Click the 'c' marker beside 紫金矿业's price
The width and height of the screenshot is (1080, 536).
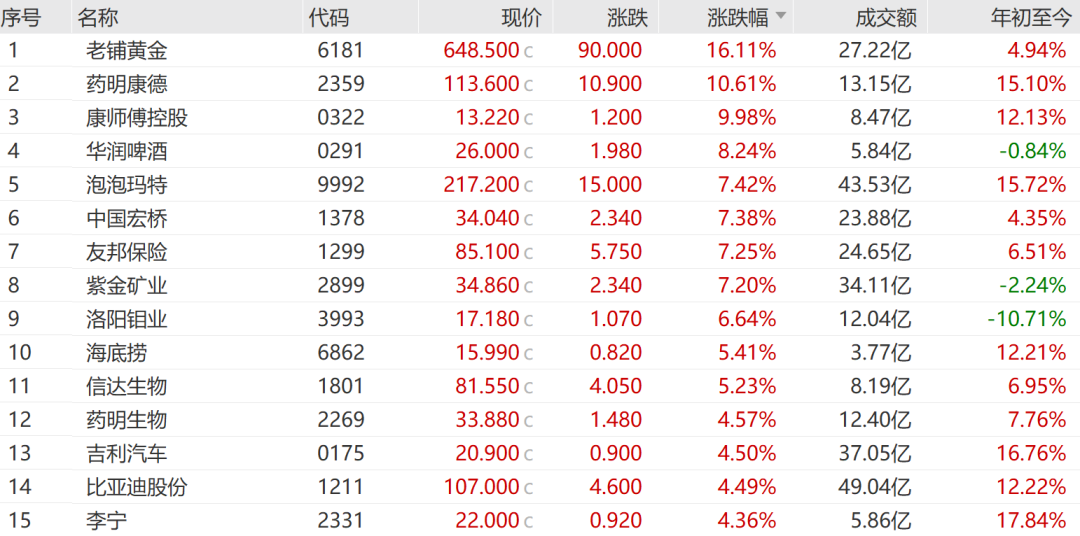tap(528, 286)
